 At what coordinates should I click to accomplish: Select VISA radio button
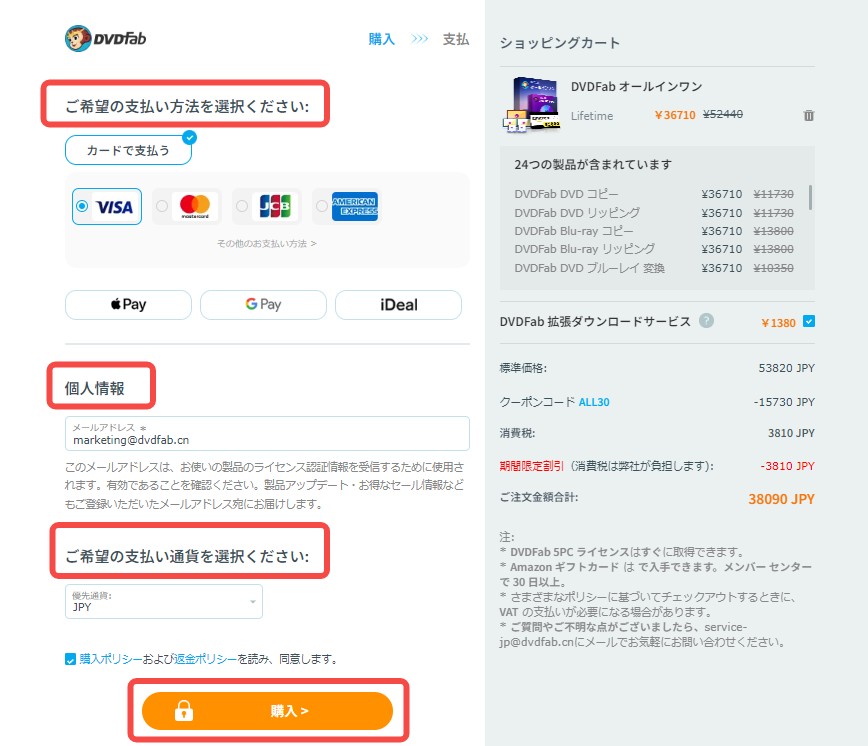[x=82, y=206]
